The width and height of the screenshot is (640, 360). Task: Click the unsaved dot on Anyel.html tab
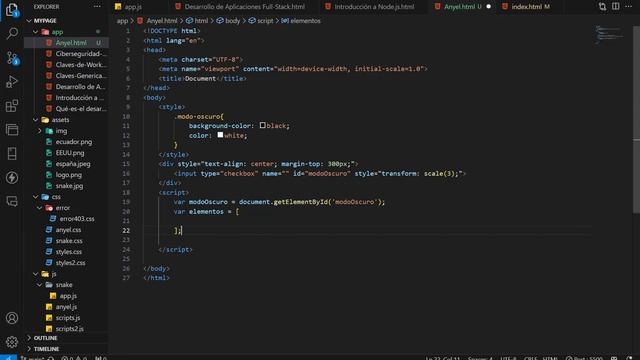489,7
